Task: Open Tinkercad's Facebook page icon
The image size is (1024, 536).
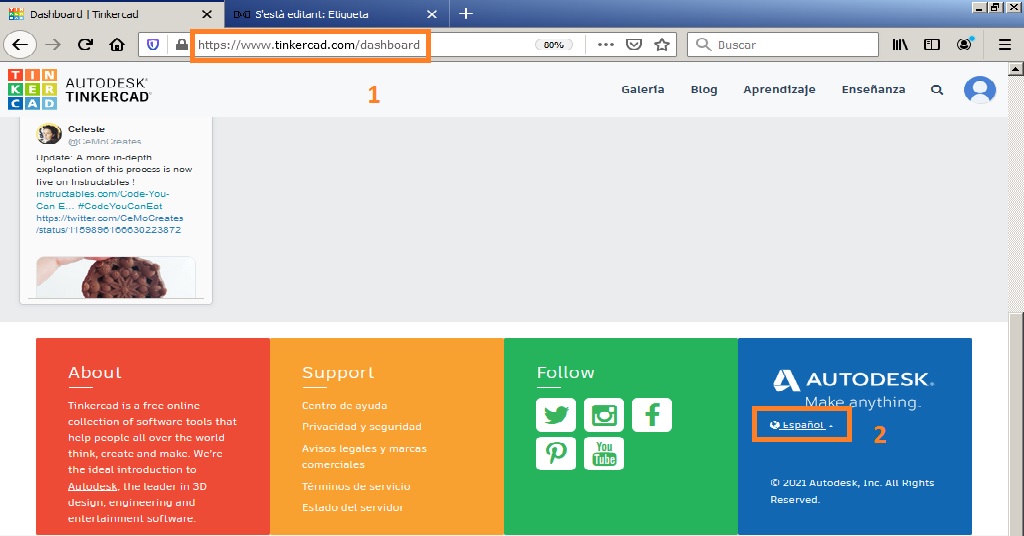Action: (652, 415)
